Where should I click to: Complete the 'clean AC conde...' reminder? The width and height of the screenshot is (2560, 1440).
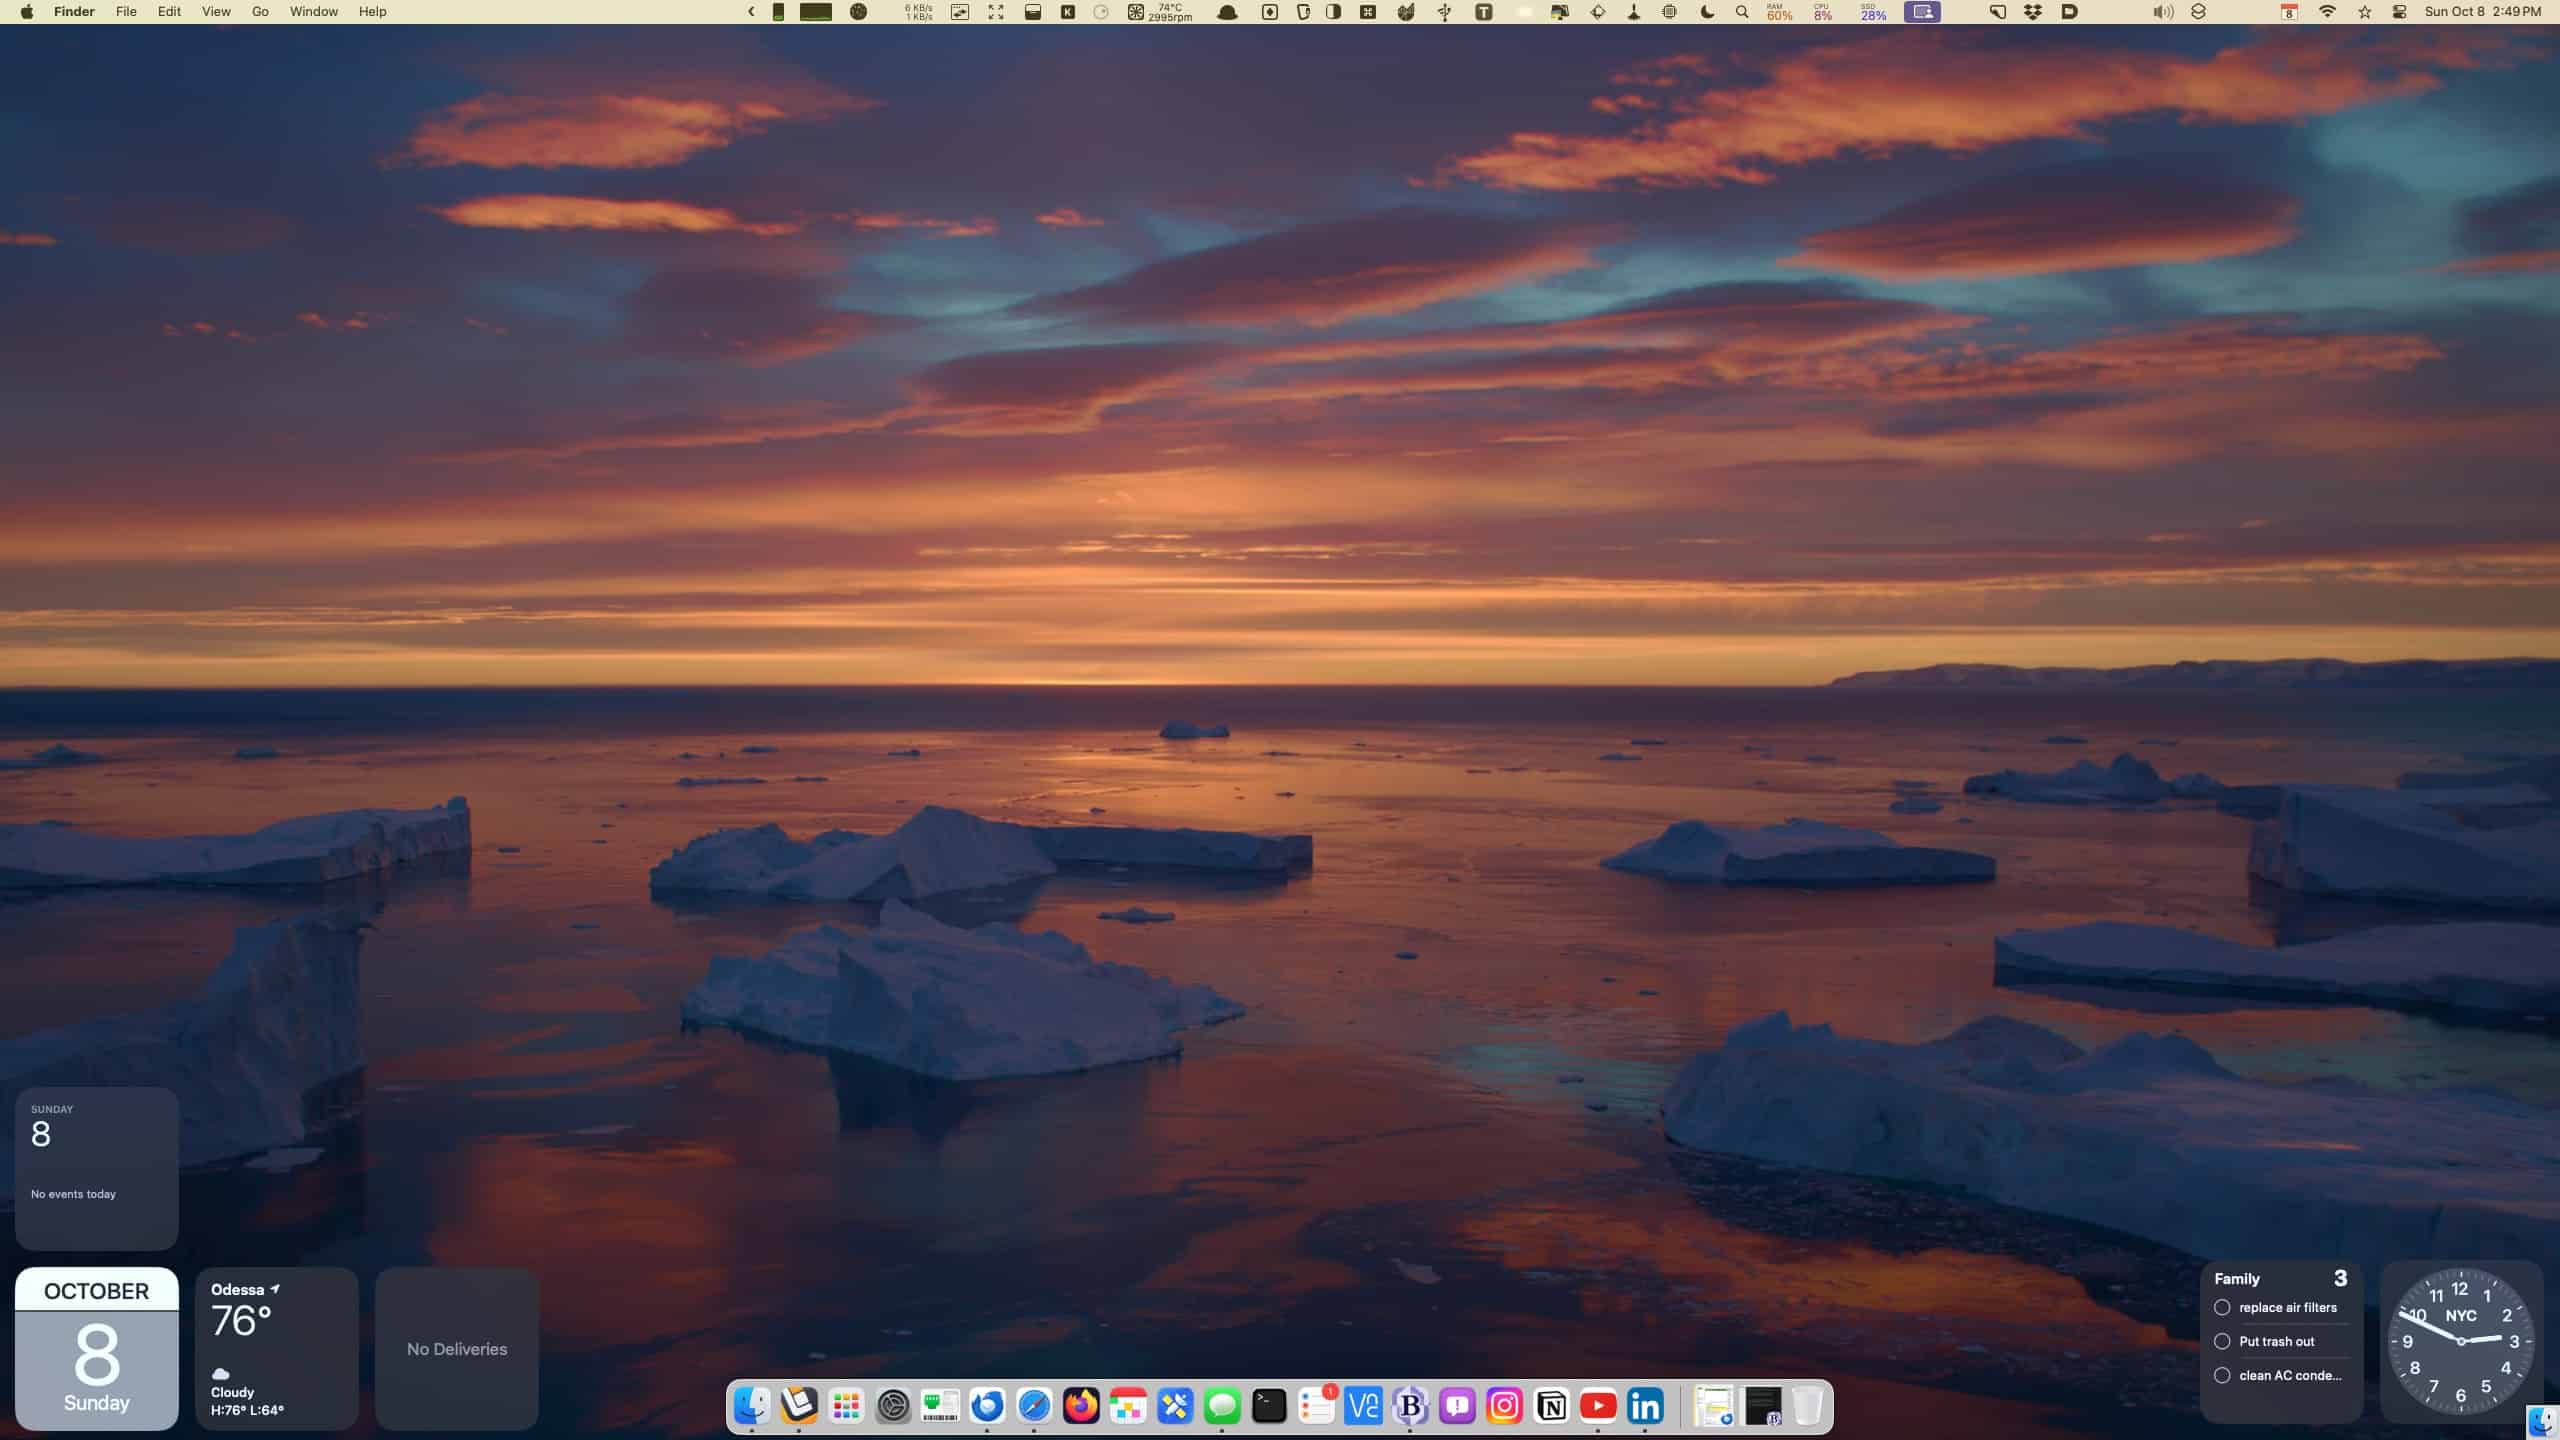click(2222, 1375)
